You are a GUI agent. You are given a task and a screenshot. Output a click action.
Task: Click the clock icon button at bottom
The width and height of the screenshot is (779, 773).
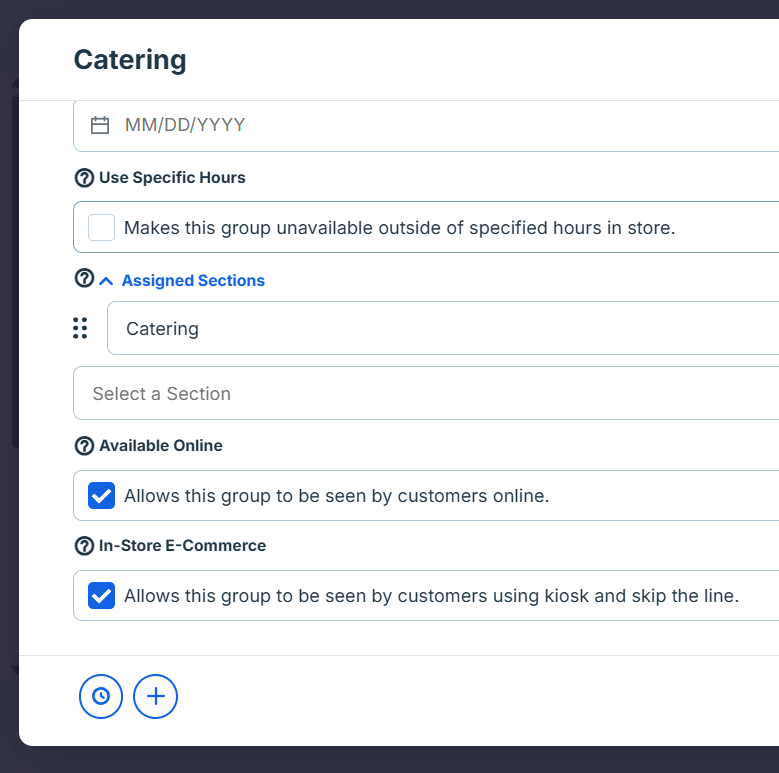pos(101,696)
